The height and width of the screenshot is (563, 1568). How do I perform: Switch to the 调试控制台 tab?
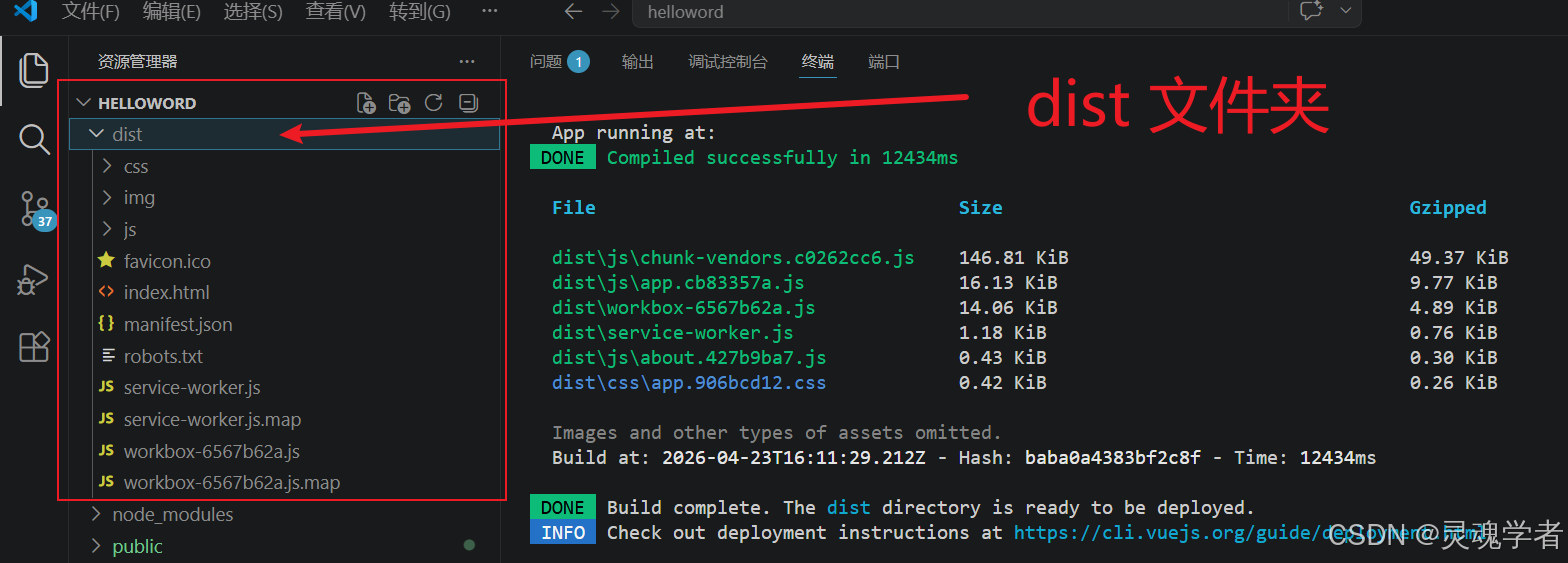point(728,62)
